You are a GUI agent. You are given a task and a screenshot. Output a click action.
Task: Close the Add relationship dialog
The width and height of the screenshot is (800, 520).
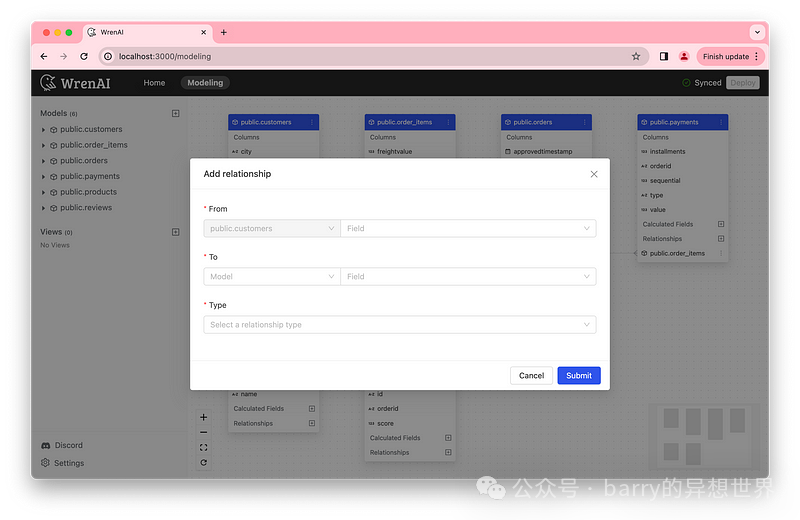[594, 174]
